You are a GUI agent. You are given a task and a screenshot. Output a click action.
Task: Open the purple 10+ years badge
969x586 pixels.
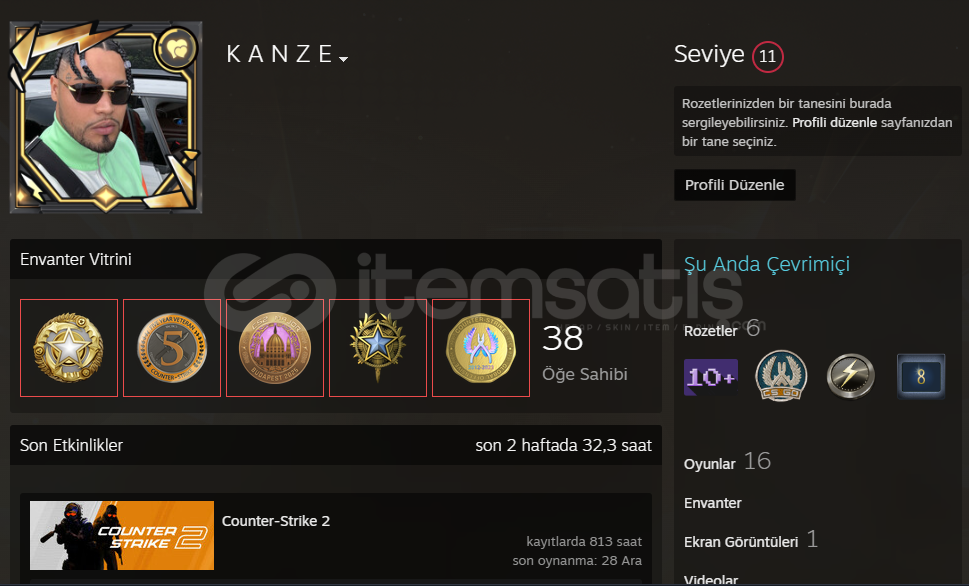pyautogui.click(x=711, y=377)
